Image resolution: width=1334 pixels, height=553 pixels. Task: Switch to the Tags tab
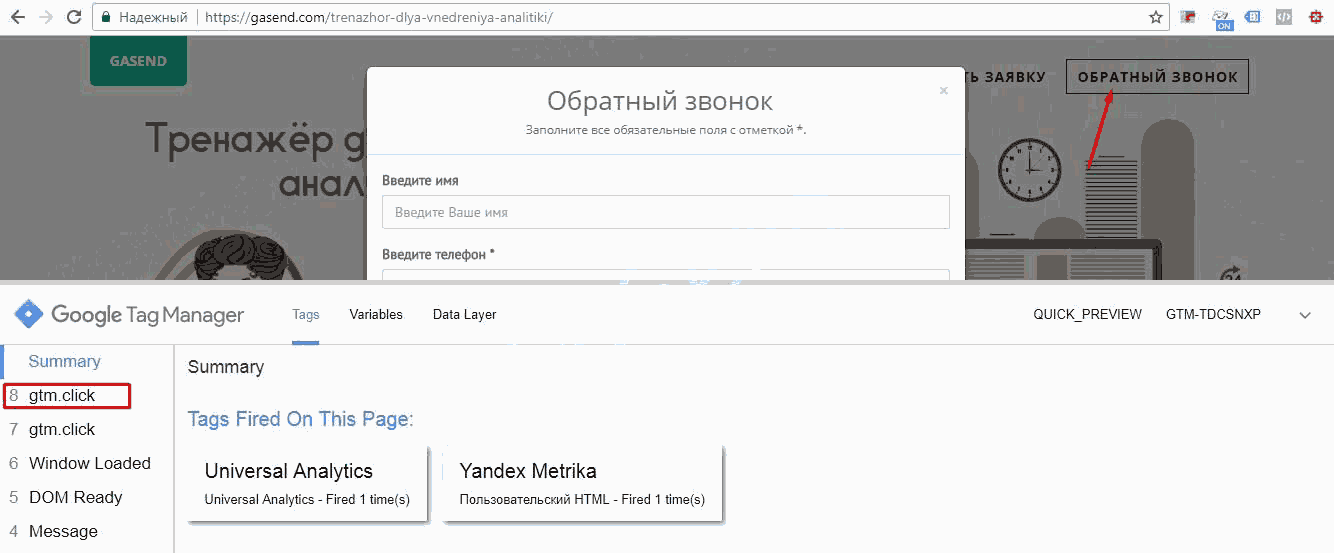pos(306,314)
